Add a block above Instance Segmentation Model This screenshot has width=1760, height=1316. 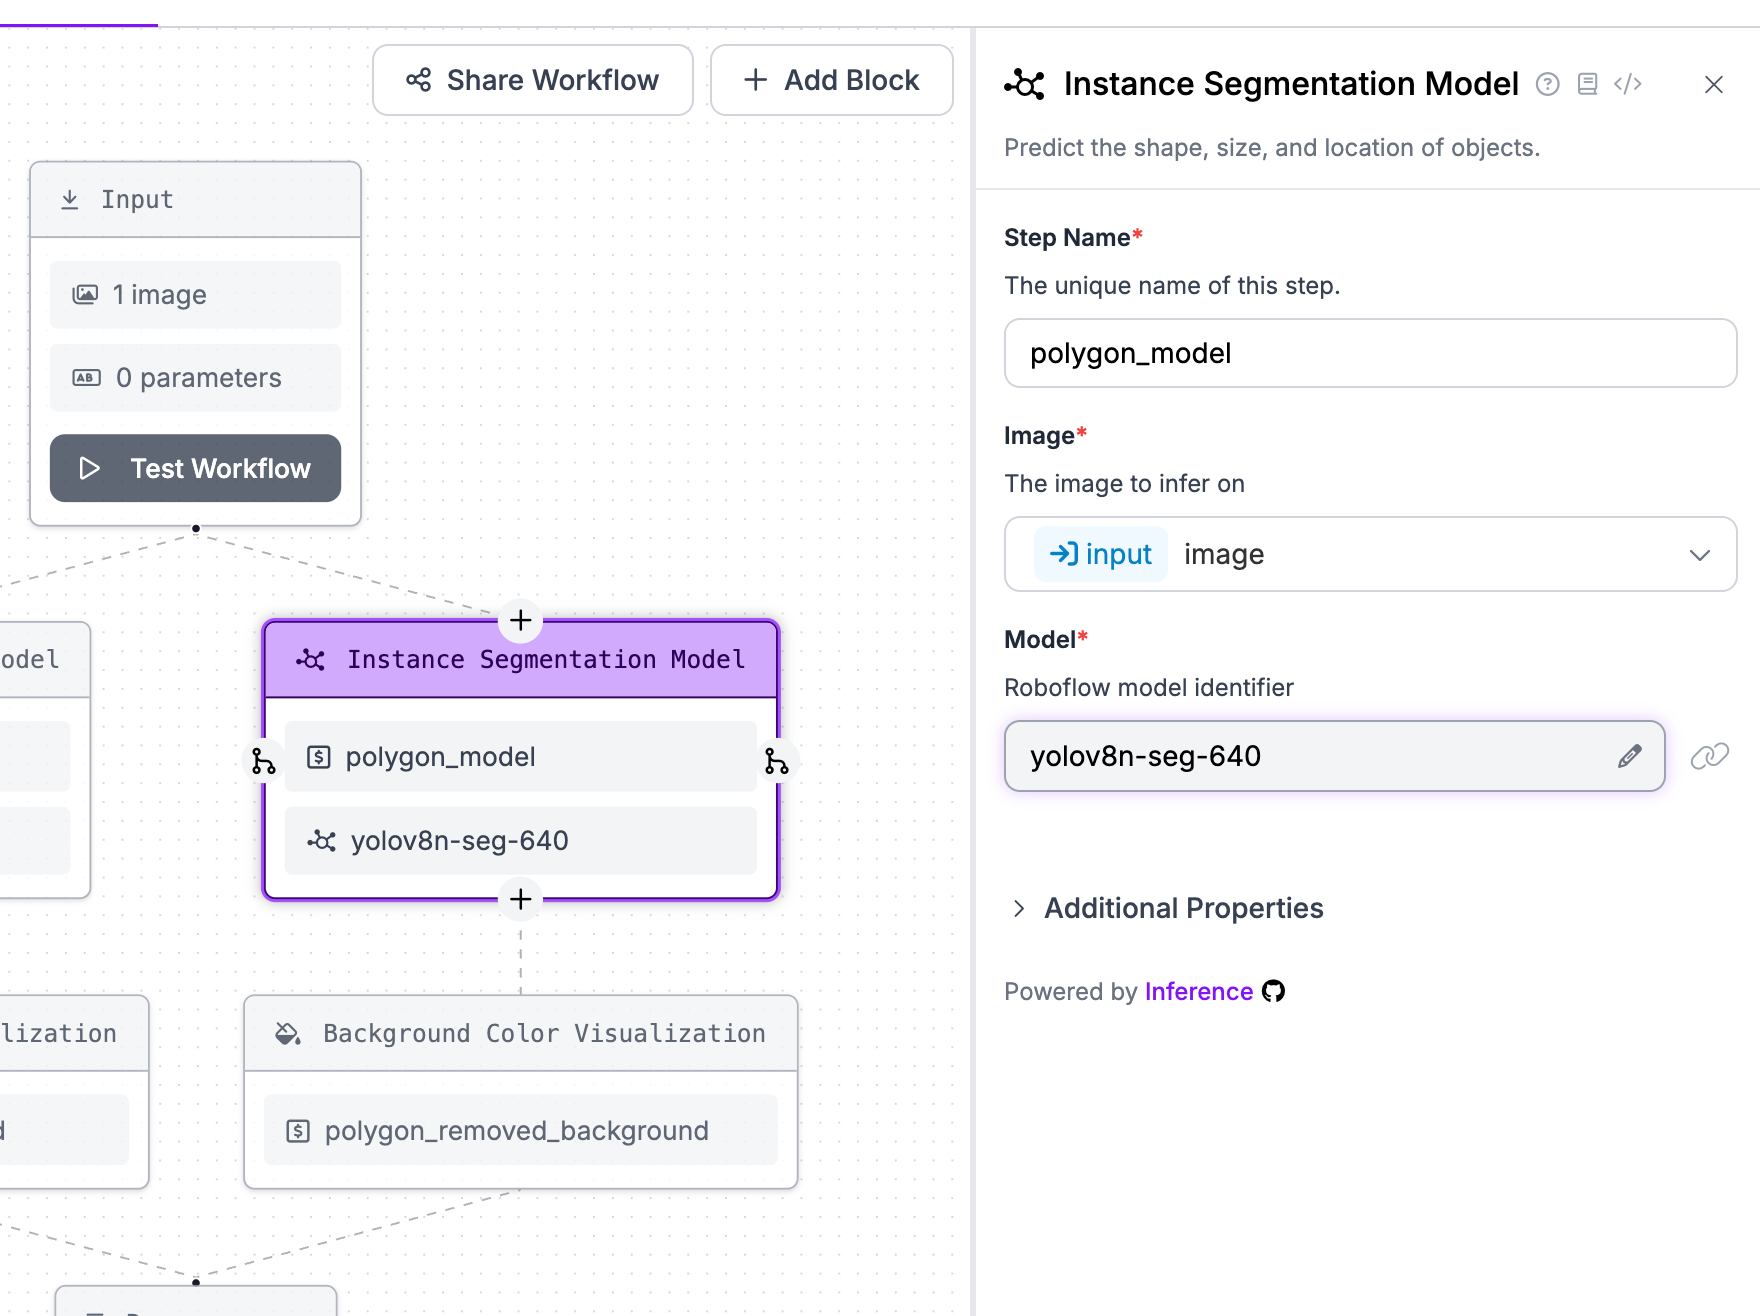pyautogui.click(x=520, y=620)
